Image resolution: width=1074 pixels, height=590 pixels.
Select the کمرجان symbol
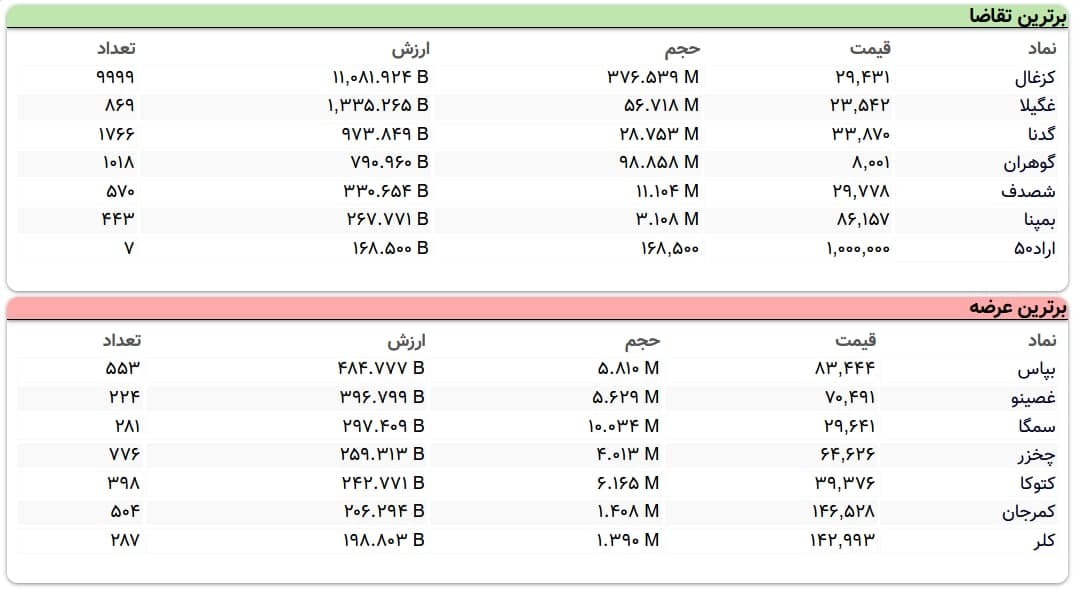pos(1028,512)
